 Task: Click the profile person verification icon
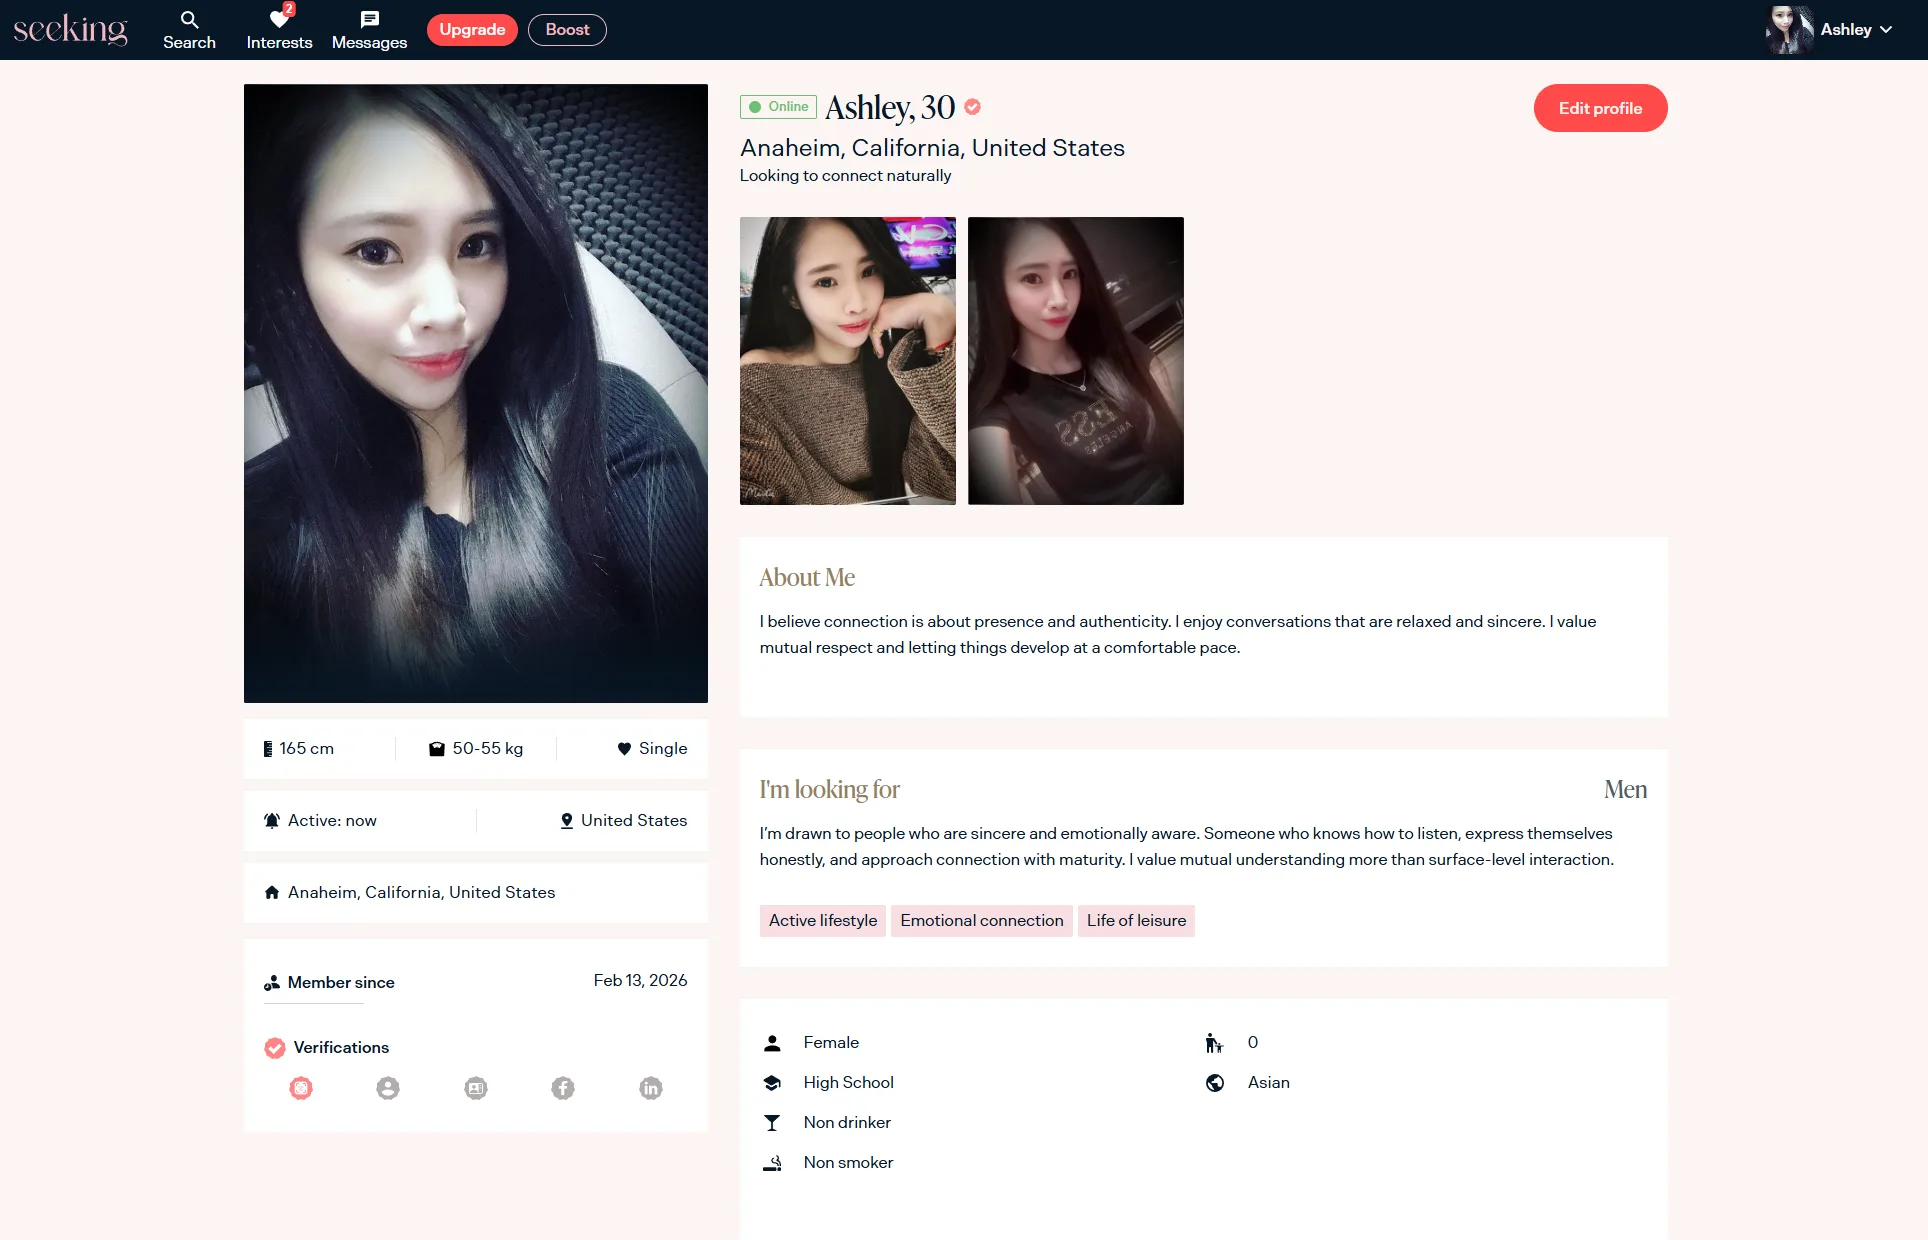click(388, 1088)
